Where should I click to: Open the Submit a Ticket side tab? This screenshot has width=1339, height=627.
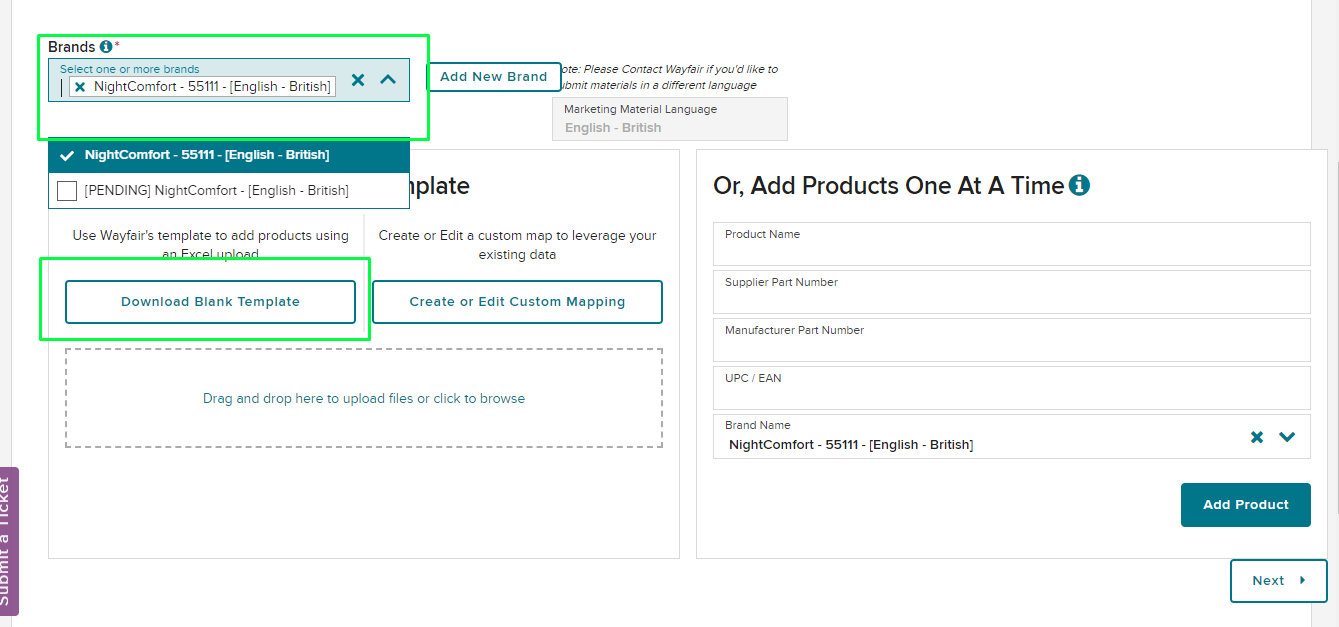[9, 541]
